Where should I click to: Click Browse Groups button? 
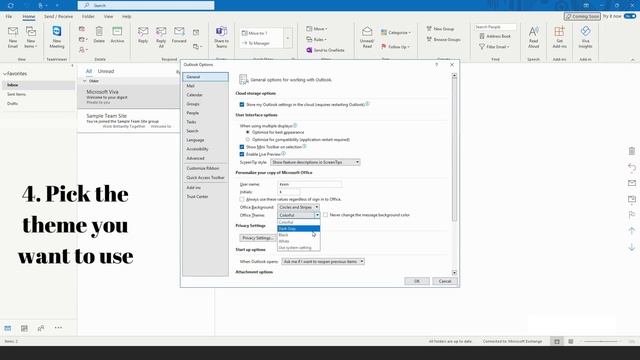(443, 40)
